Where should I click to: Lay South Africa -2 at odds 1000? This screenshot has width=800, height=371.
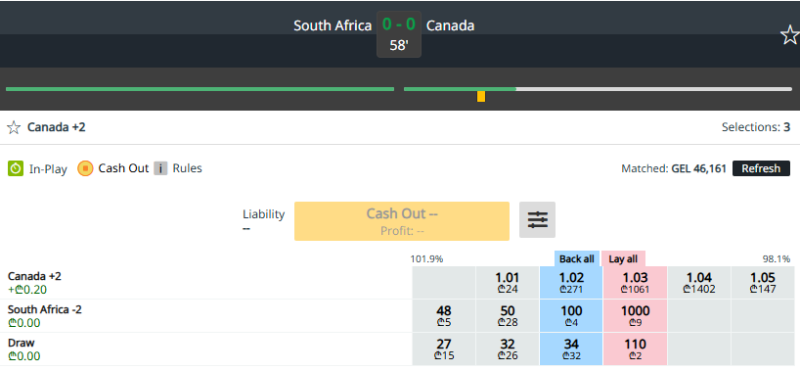click(635, 316)
